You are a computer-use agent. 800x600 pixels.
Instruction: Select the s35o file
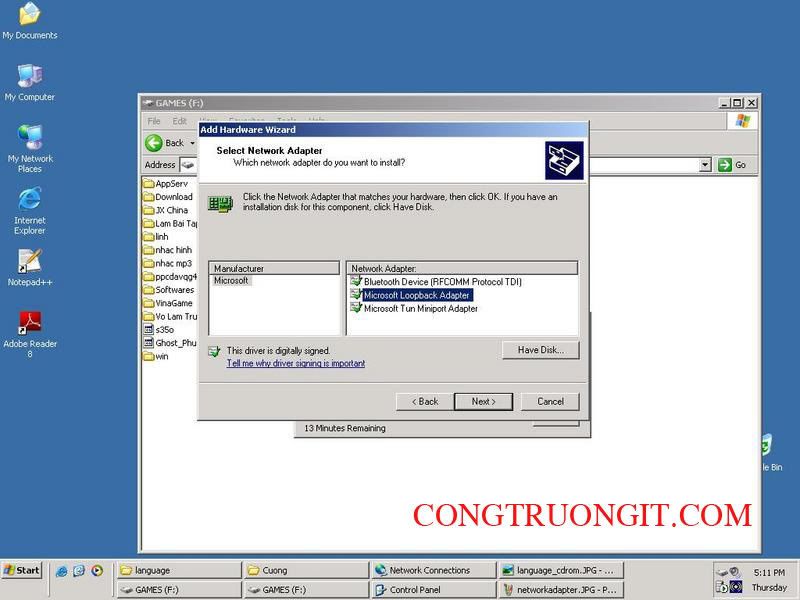click(159, 330)
